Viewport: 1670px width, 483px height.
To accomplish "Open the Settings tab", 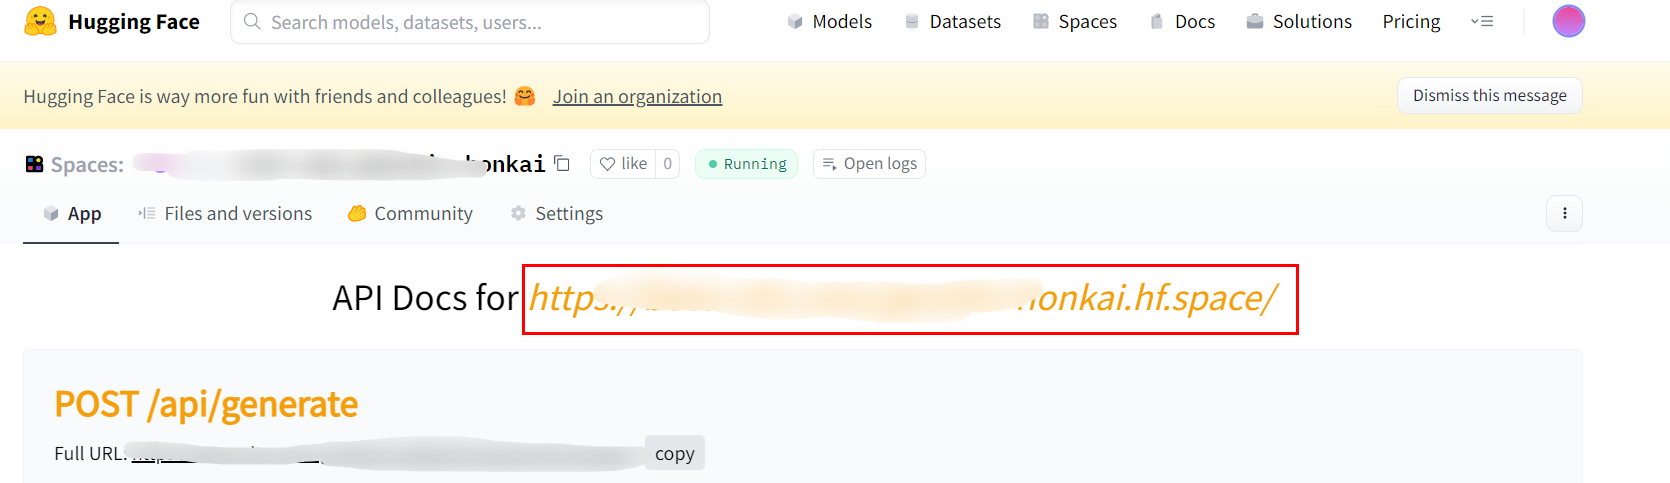I will pos(557,214).
